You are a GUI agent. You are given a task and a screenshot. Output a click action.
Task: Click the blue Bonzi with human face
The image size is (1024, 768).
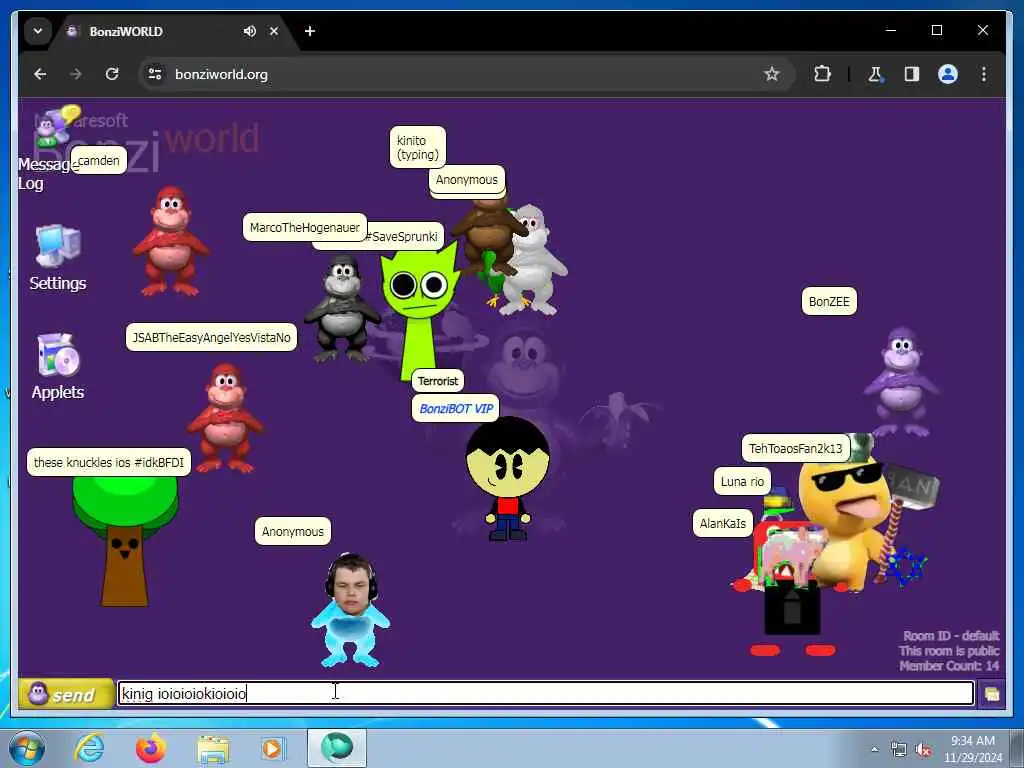(351, 610)
